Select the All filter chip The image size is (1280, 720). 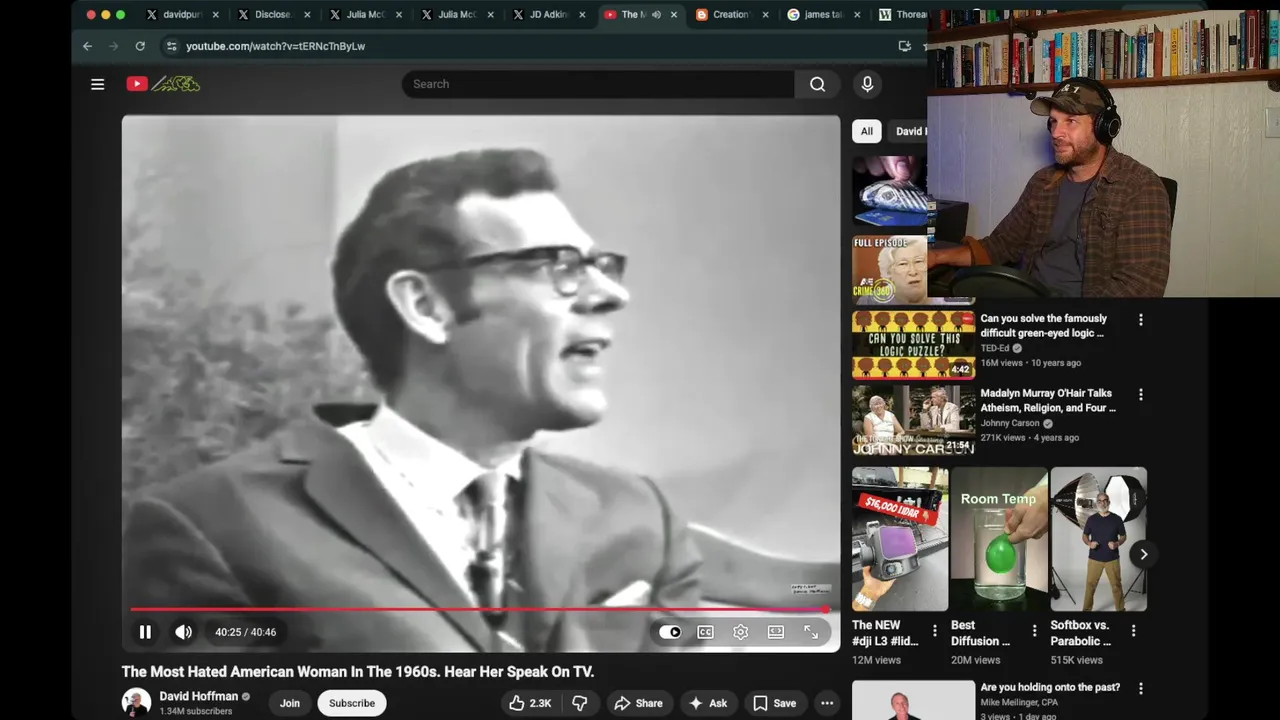click(867, 131)
